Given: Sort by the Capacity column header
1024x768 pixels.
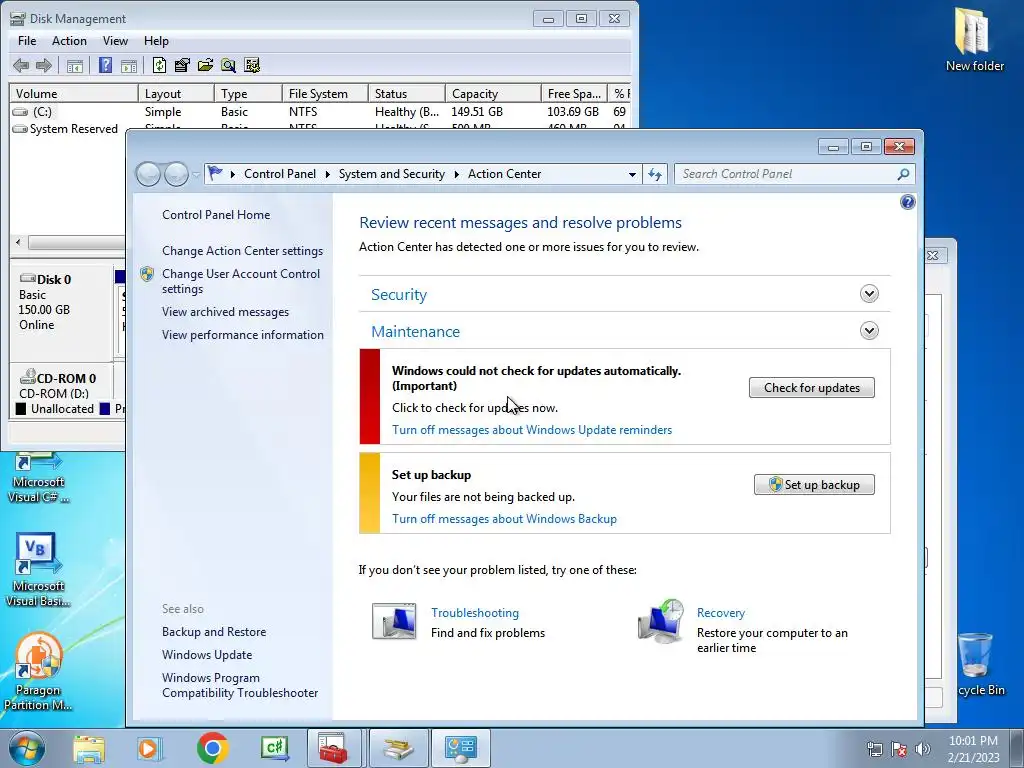Looking at the screenshot, I should tap(493, 93).
